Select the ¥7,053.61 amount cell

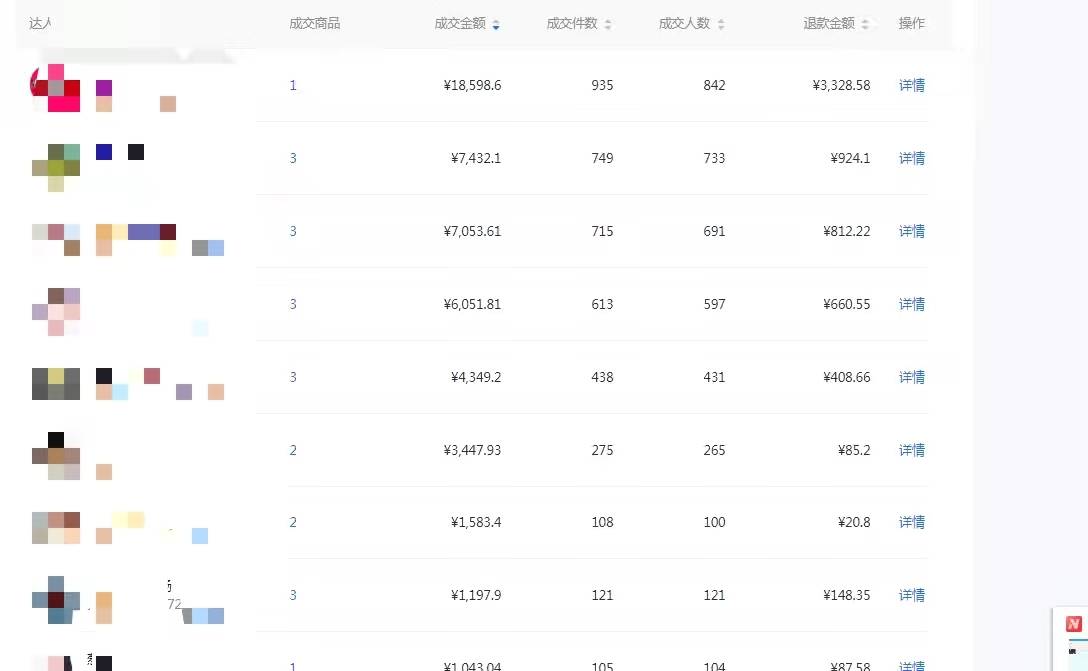click(x=473, y=231)
